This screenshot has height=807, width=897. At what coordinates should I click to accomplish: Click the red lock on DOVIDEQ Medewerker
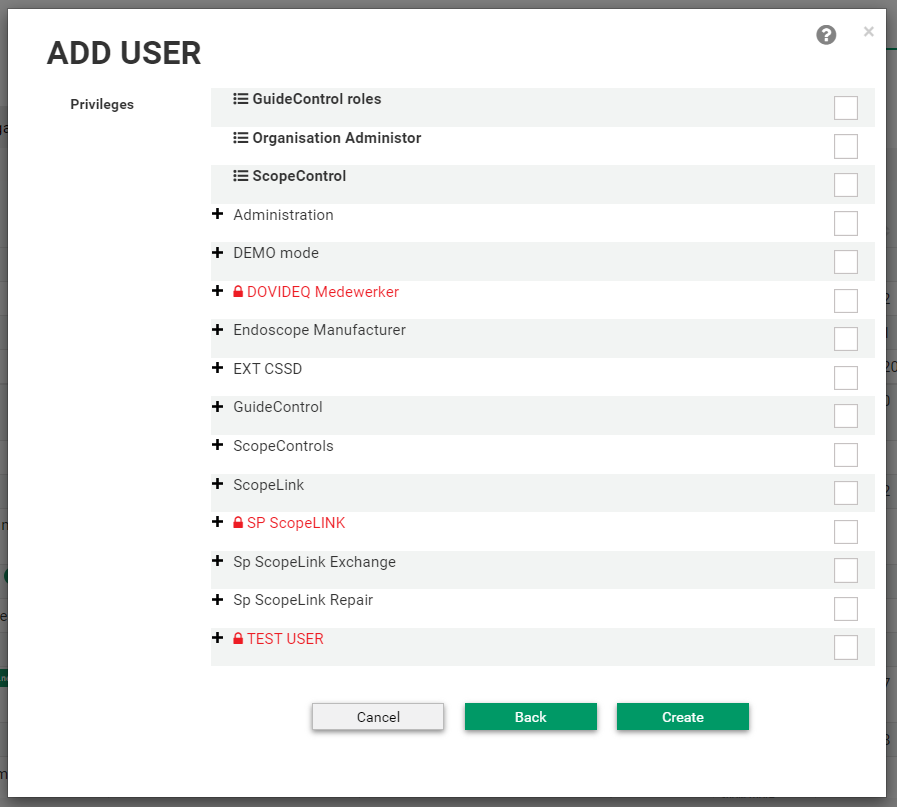238,292
